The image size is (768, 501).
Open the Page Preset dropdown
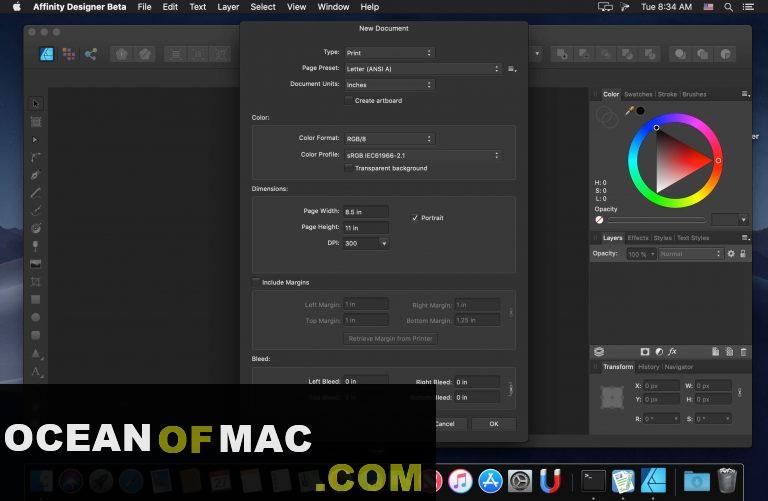pos(423,69)
